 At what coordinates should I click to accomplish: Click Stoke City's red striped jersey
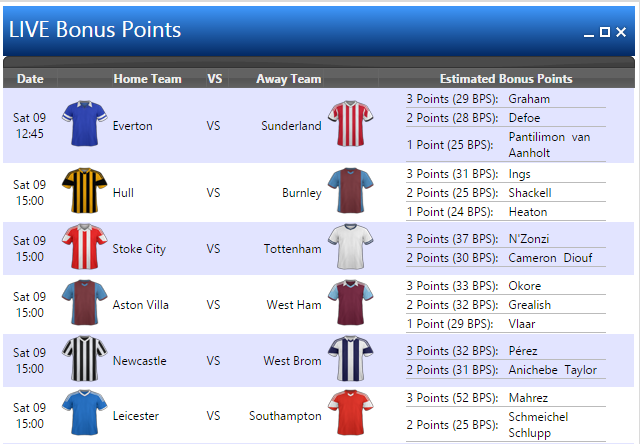(x=84, y=246)
